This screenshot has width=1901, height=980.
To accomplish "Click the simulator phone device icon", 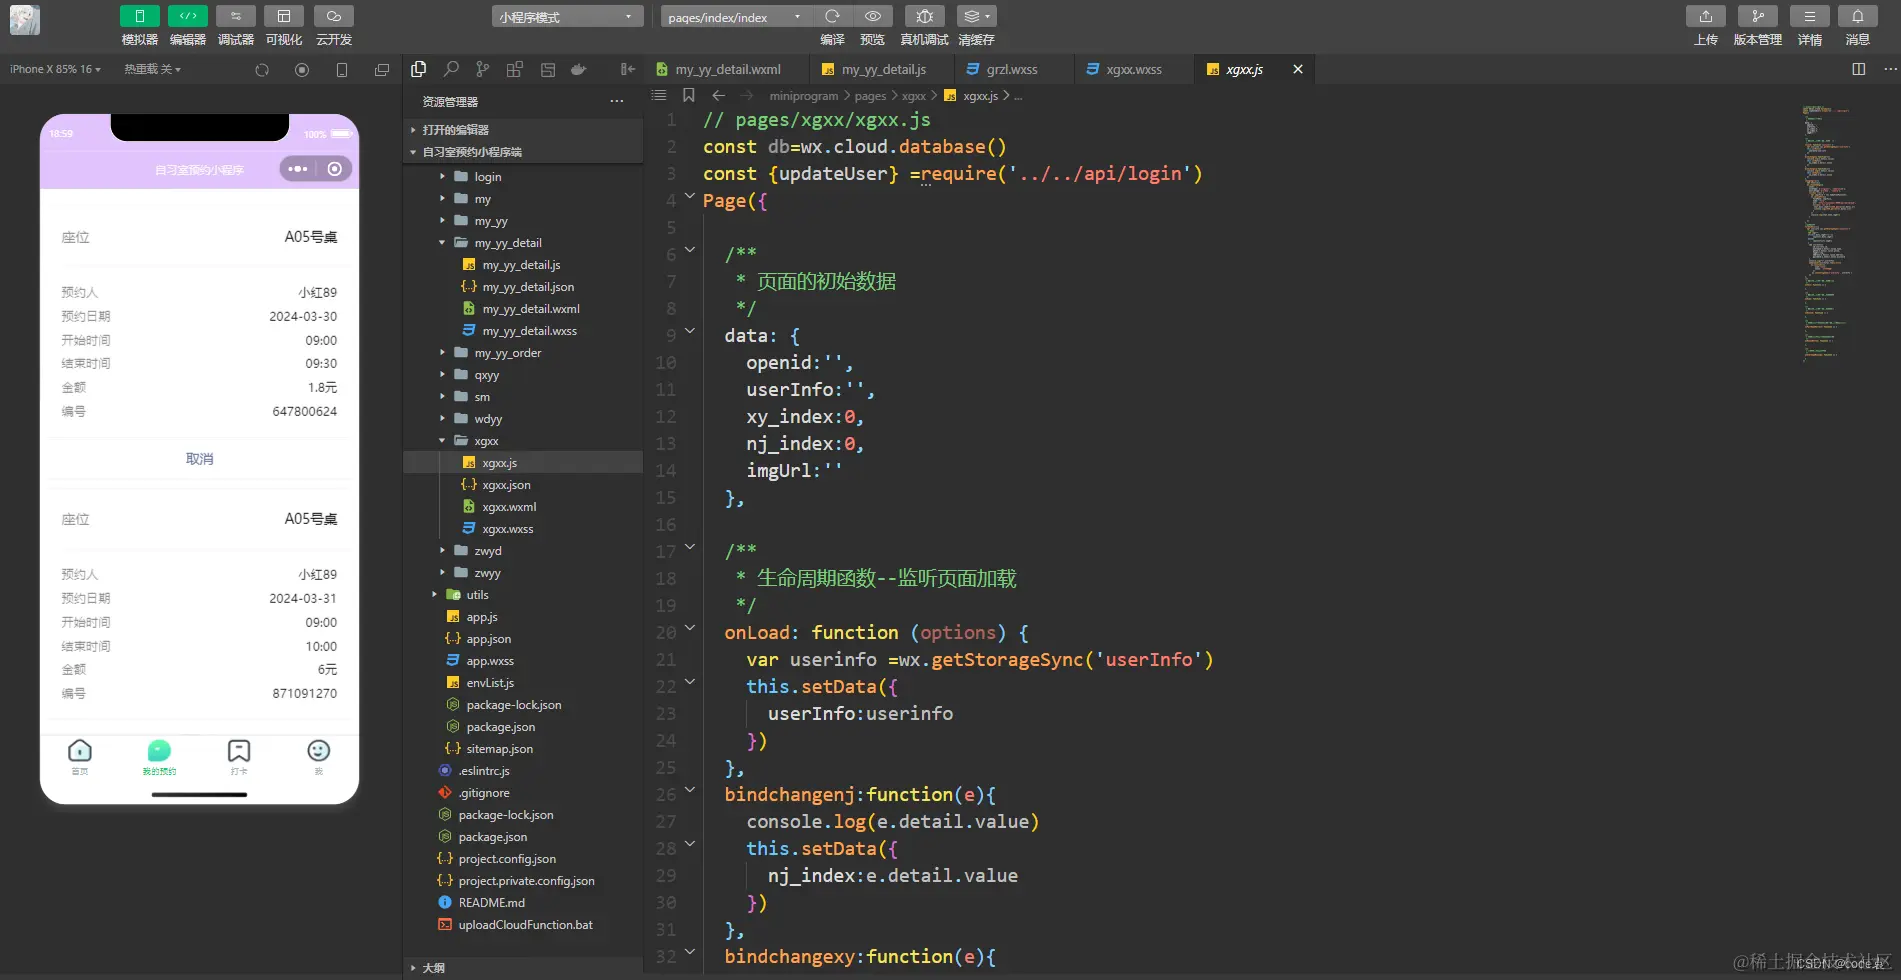I will tap(342, 70).
